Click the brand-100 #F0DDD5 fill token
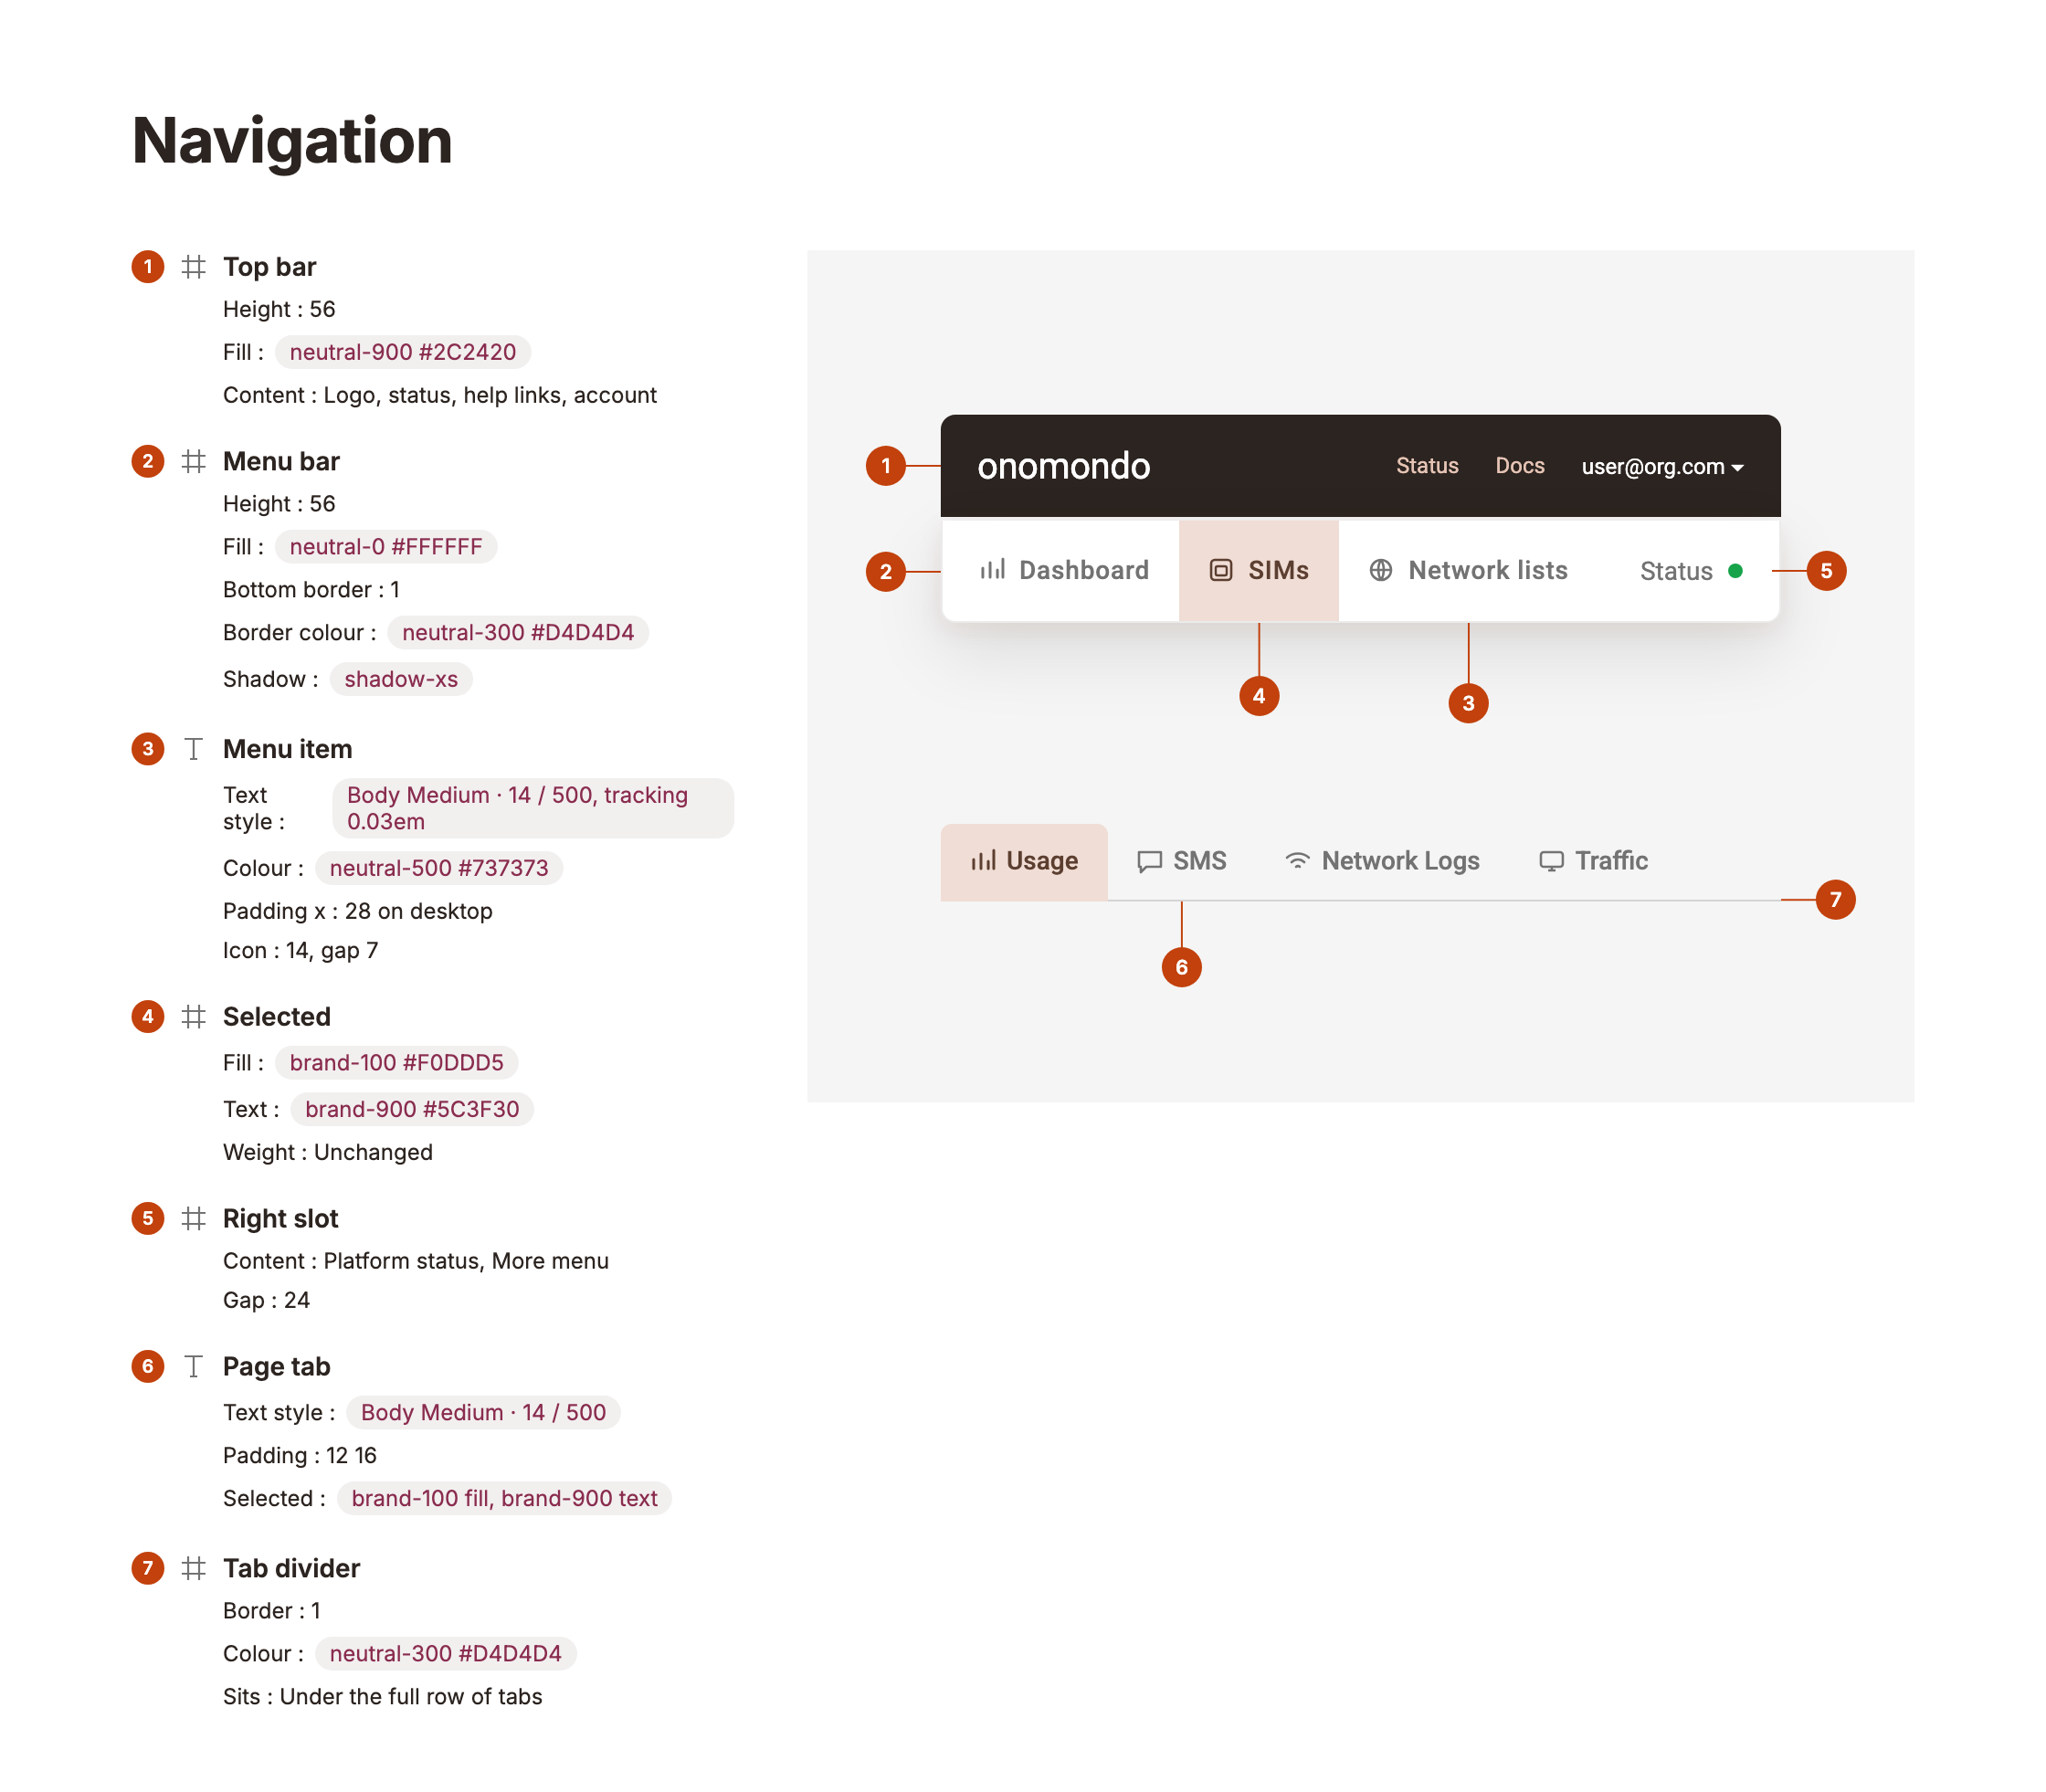Screen dimensions: 2046x1792 397,1063
